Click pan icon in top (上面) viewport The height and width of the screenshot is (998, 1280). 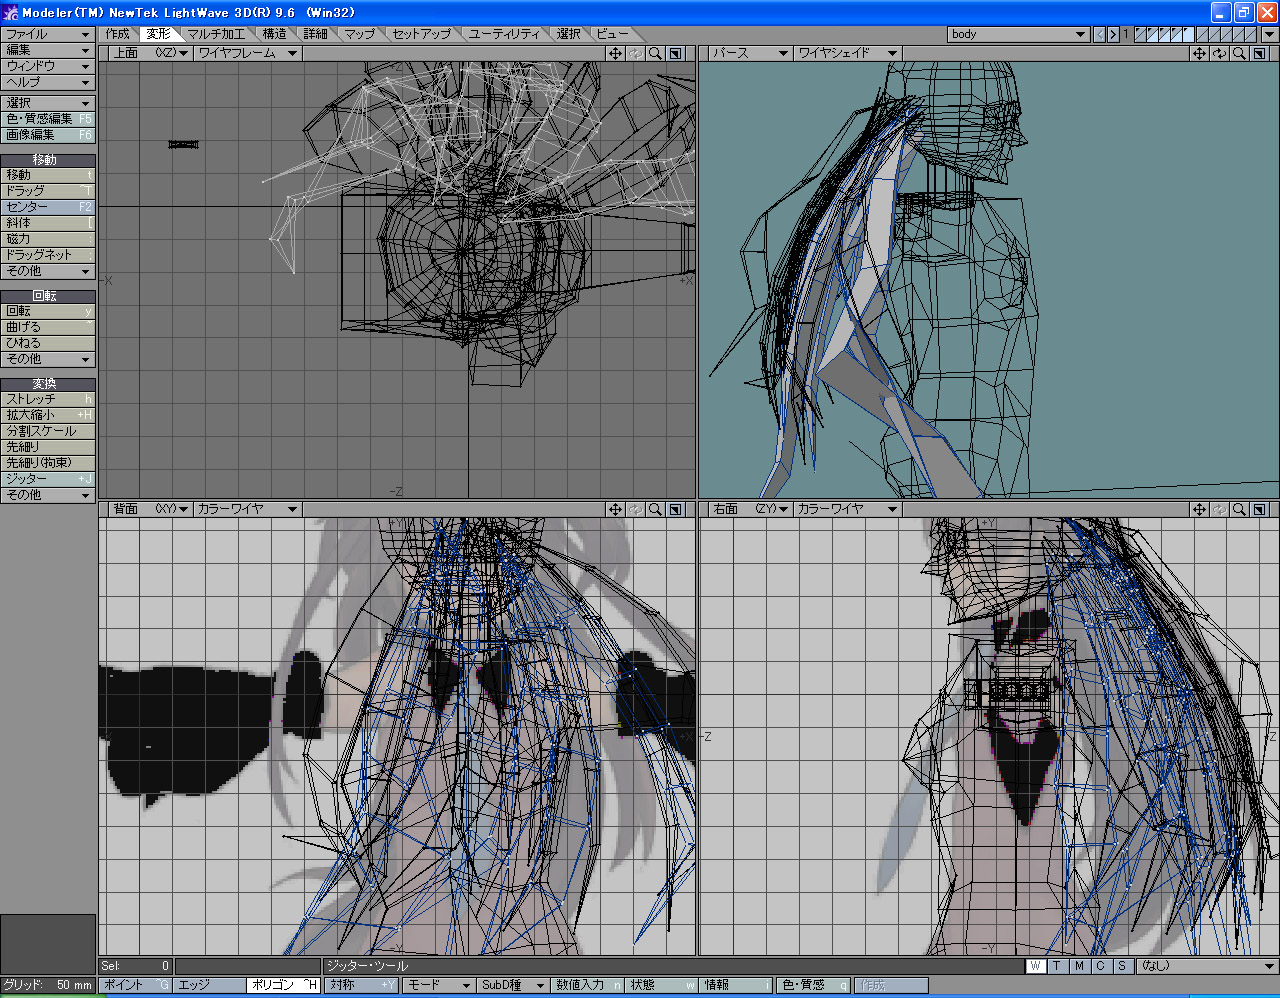tap(615, 53)
